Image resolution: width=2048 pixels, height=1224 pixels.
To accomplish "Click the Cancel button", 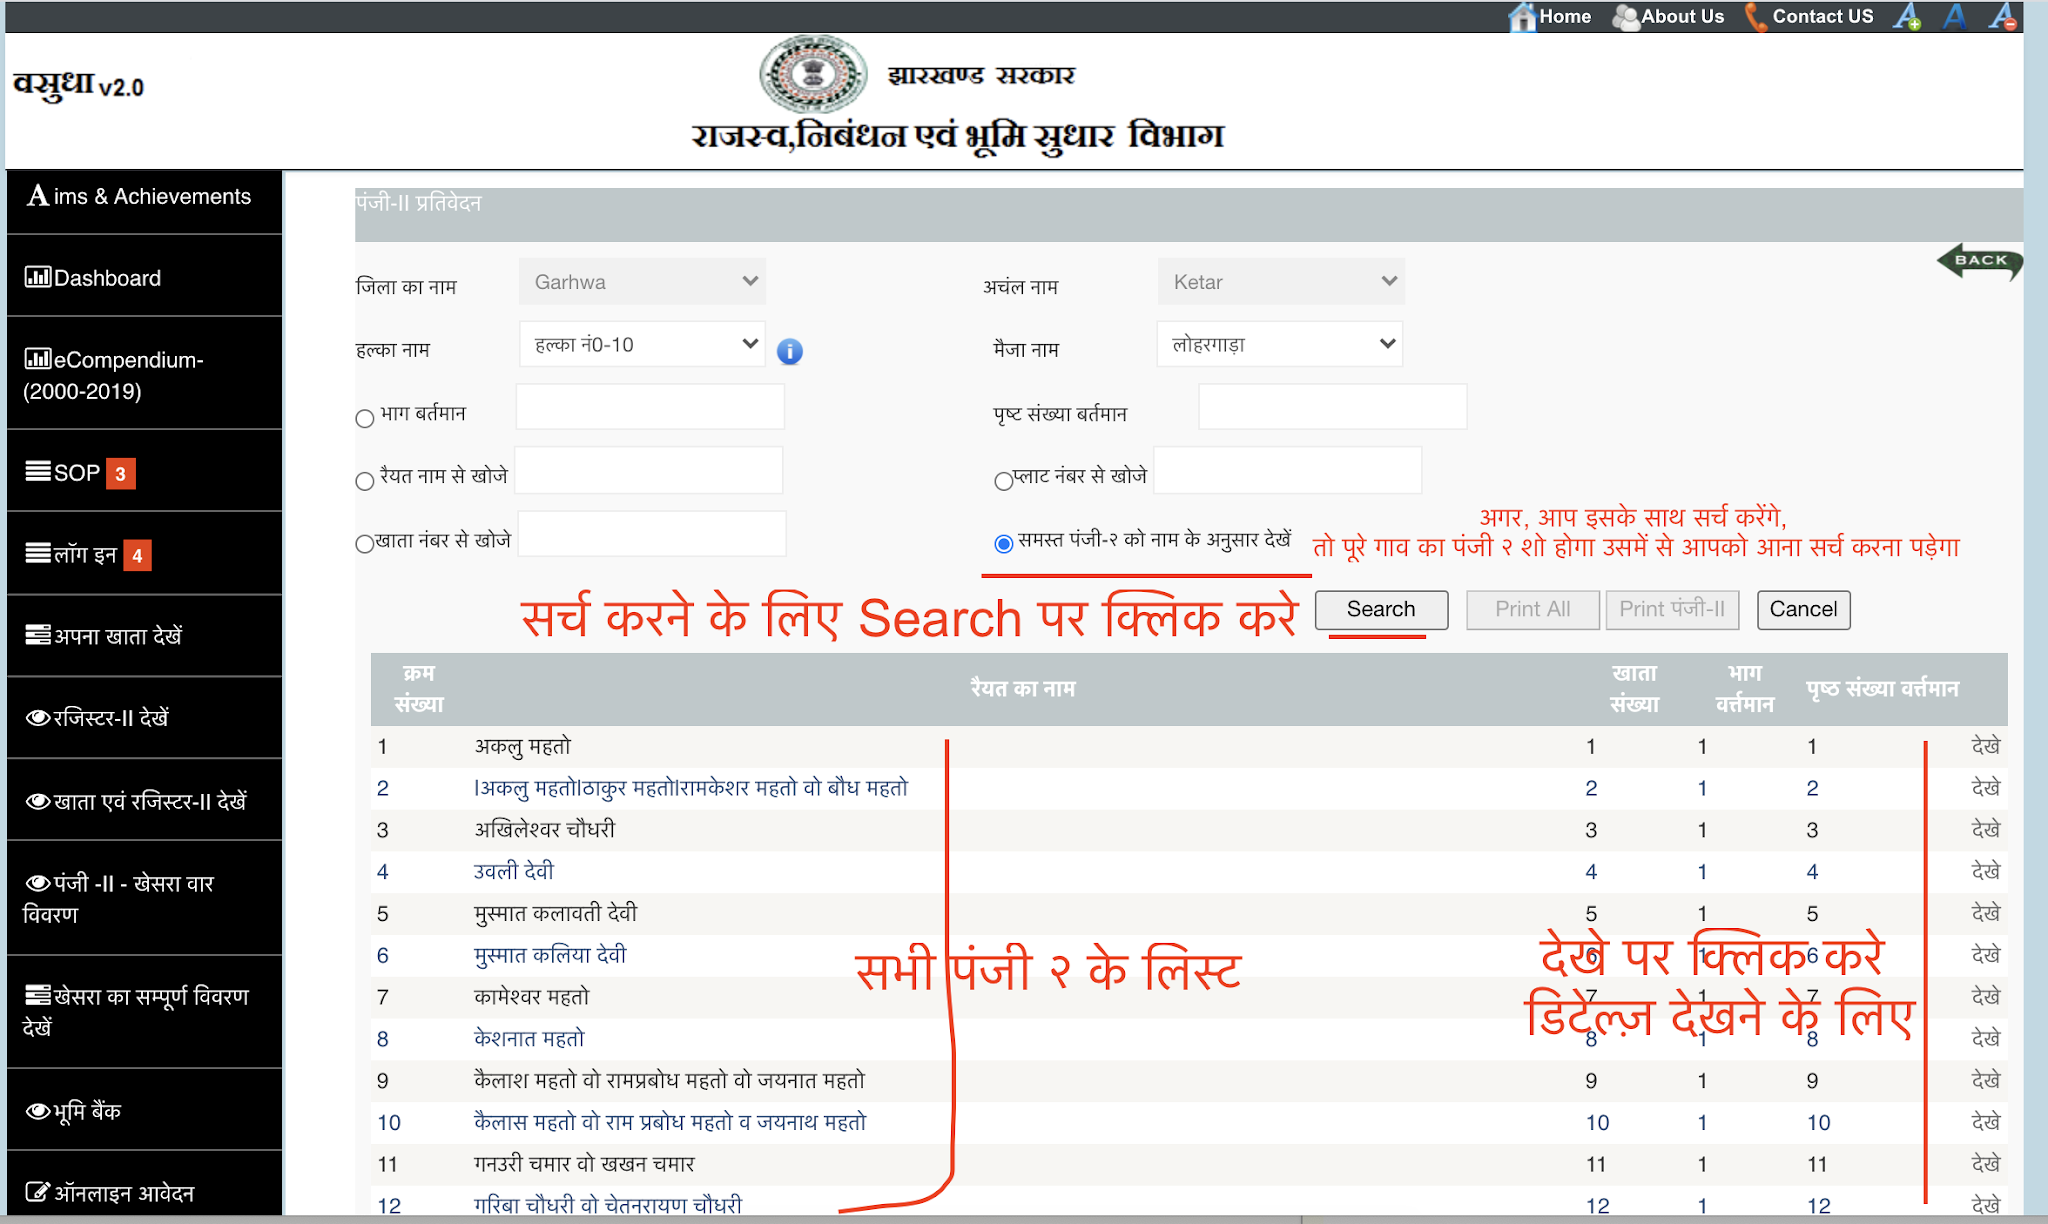I will pos(1803,609).
